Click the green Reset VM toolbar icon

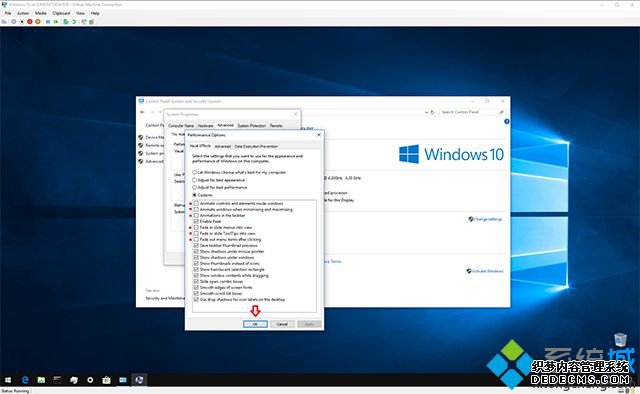(56, 22)
